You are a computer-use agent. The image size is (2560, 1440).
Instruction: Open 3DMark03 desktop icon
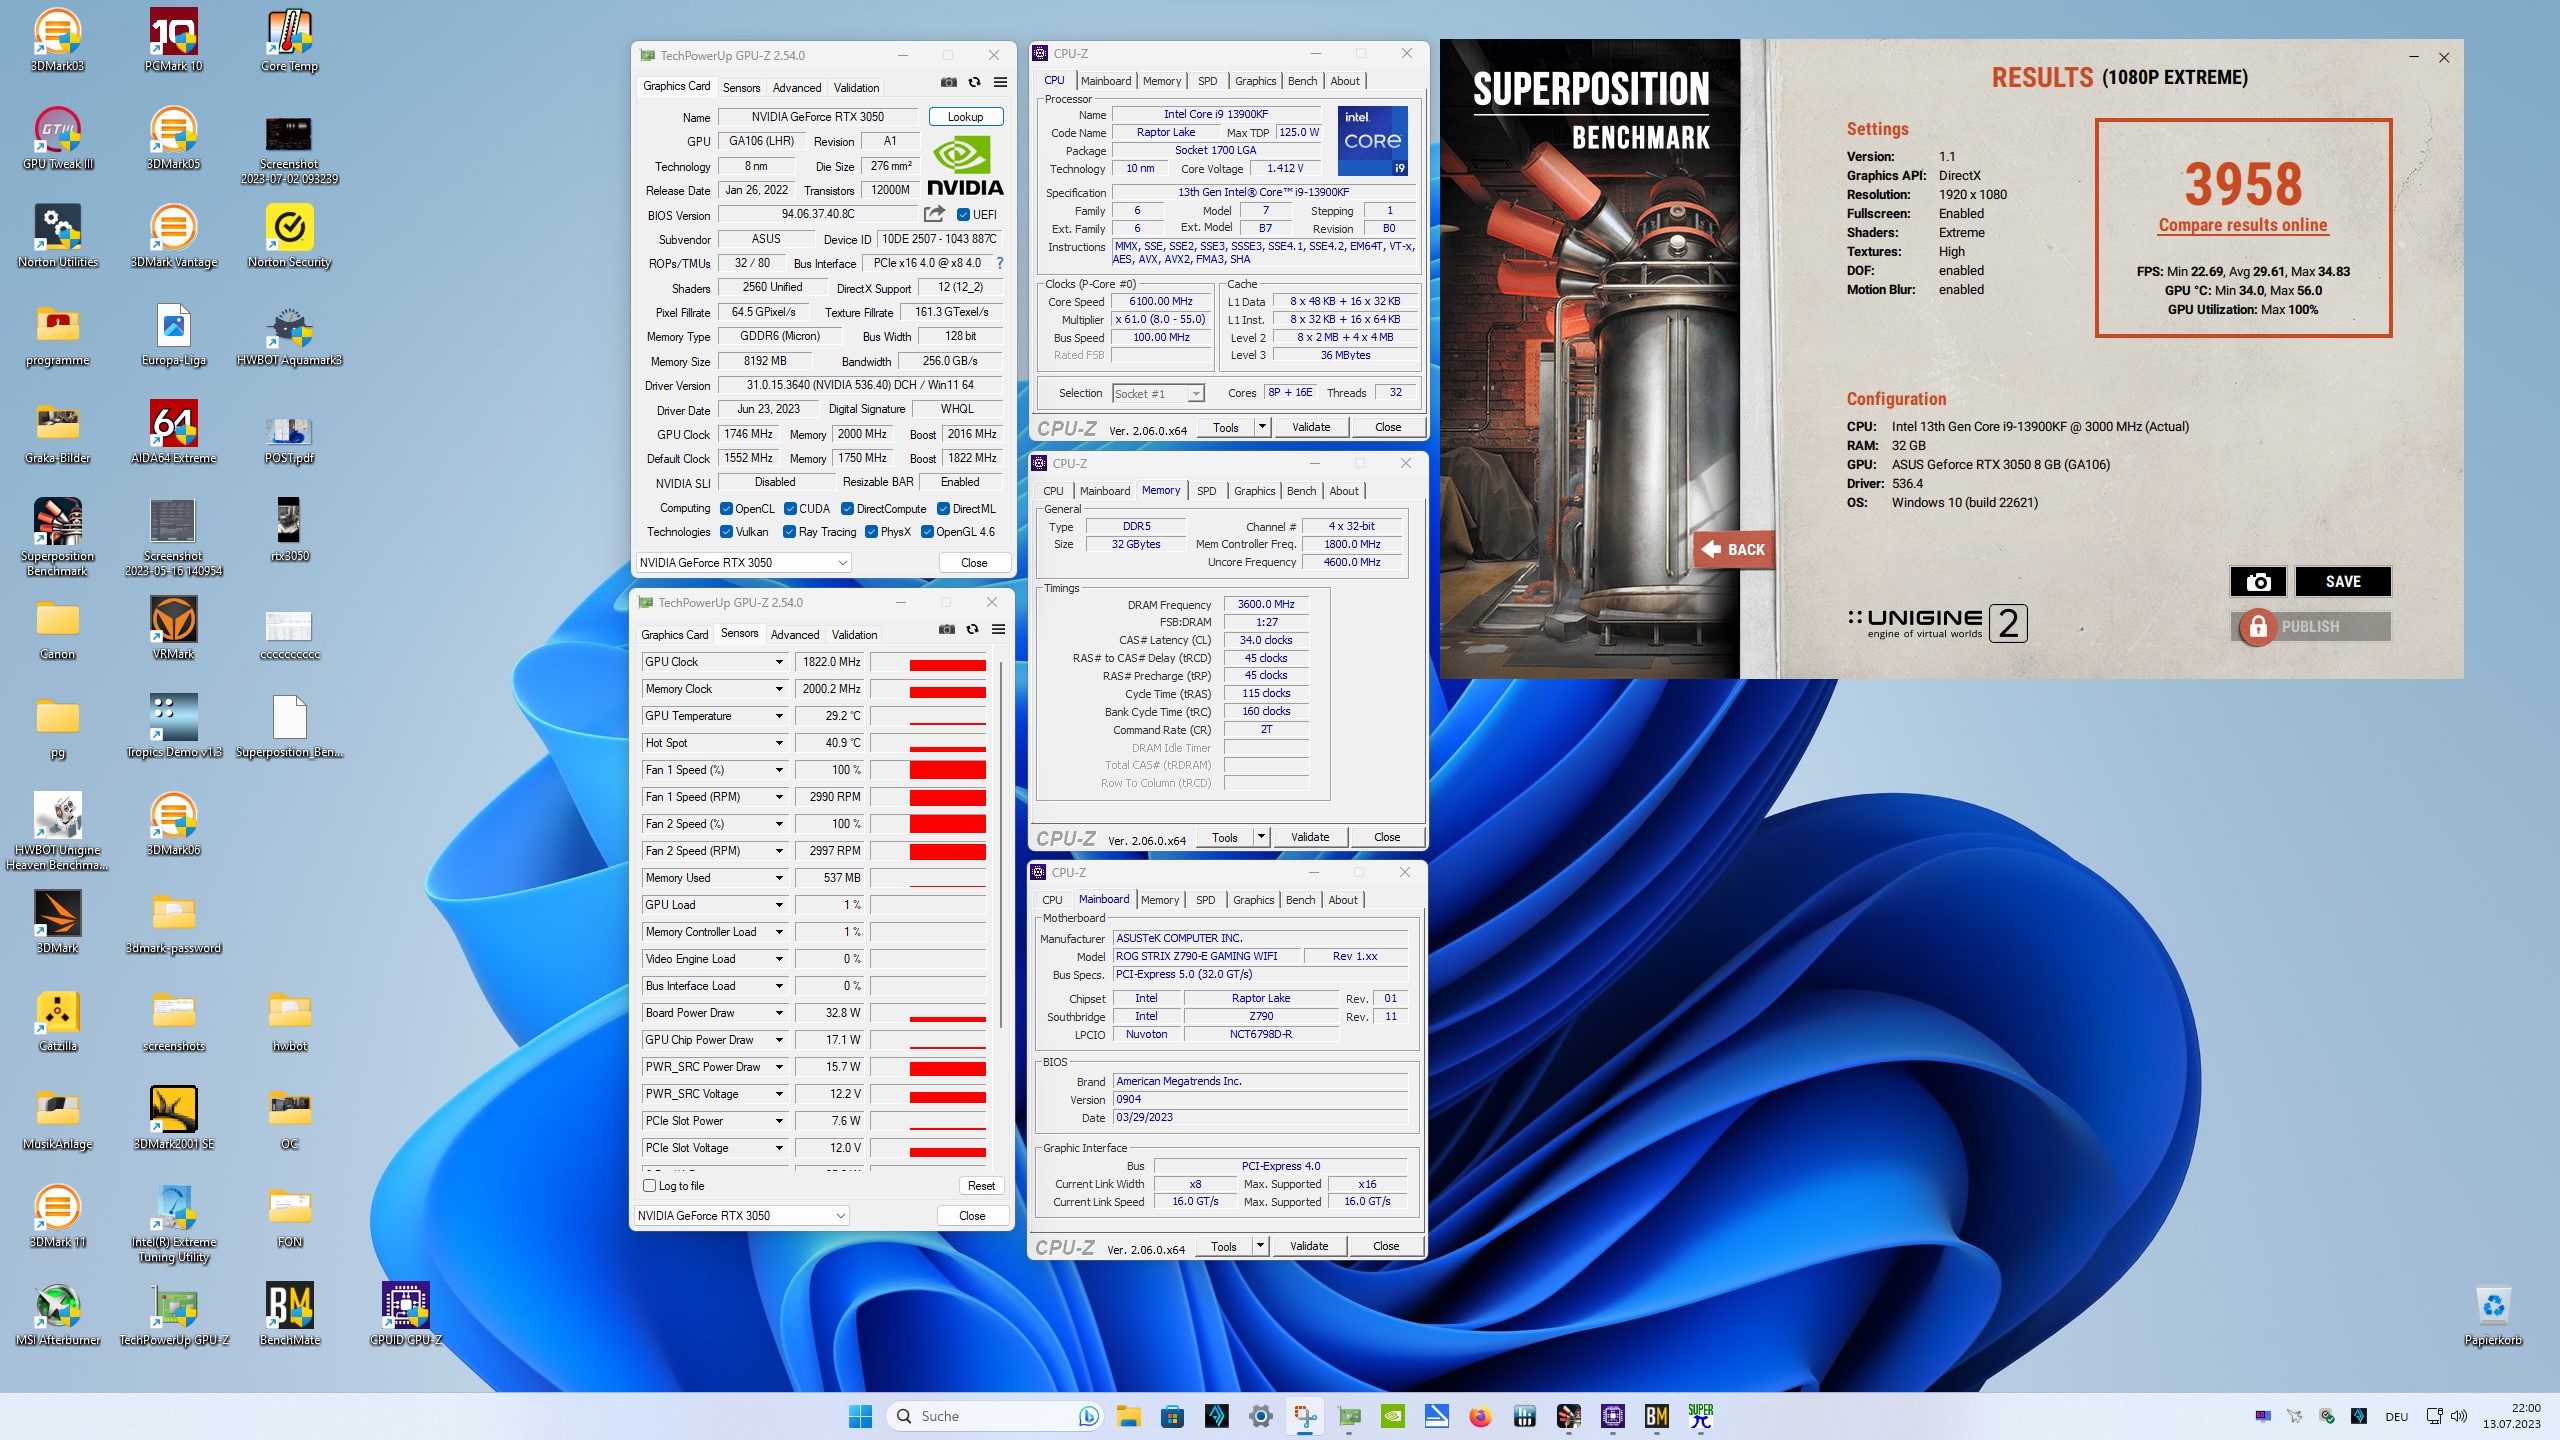pos(57,40)
